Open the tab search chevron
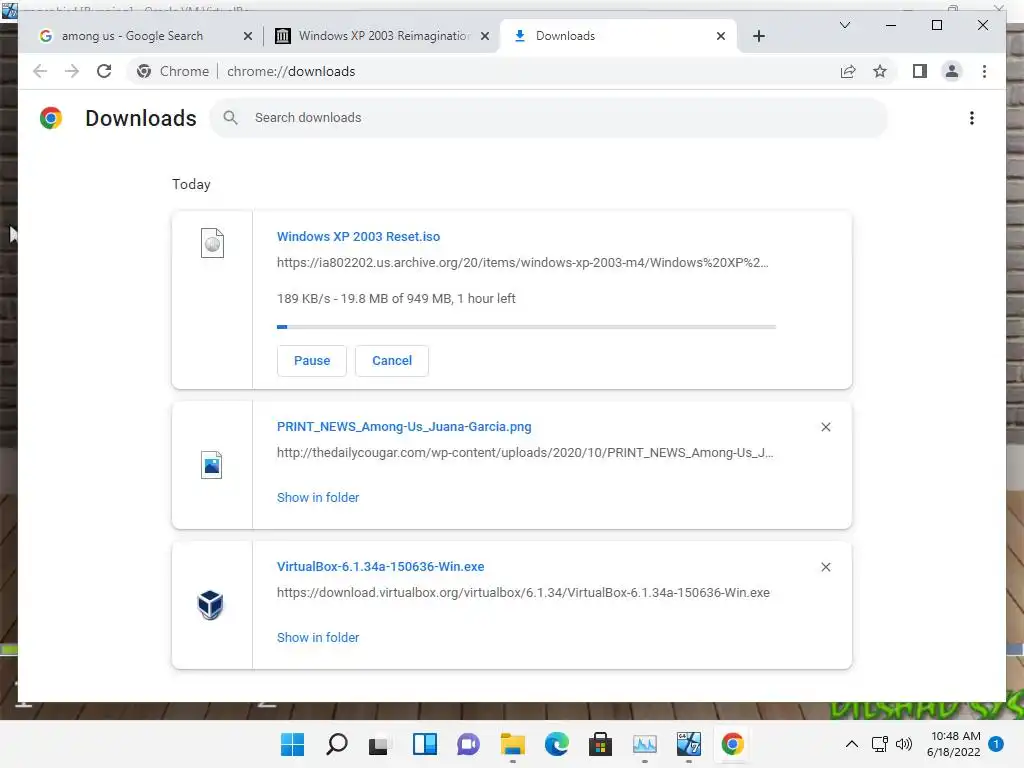The width and height of the screenshot is (1024, 768). pos(844,25)
